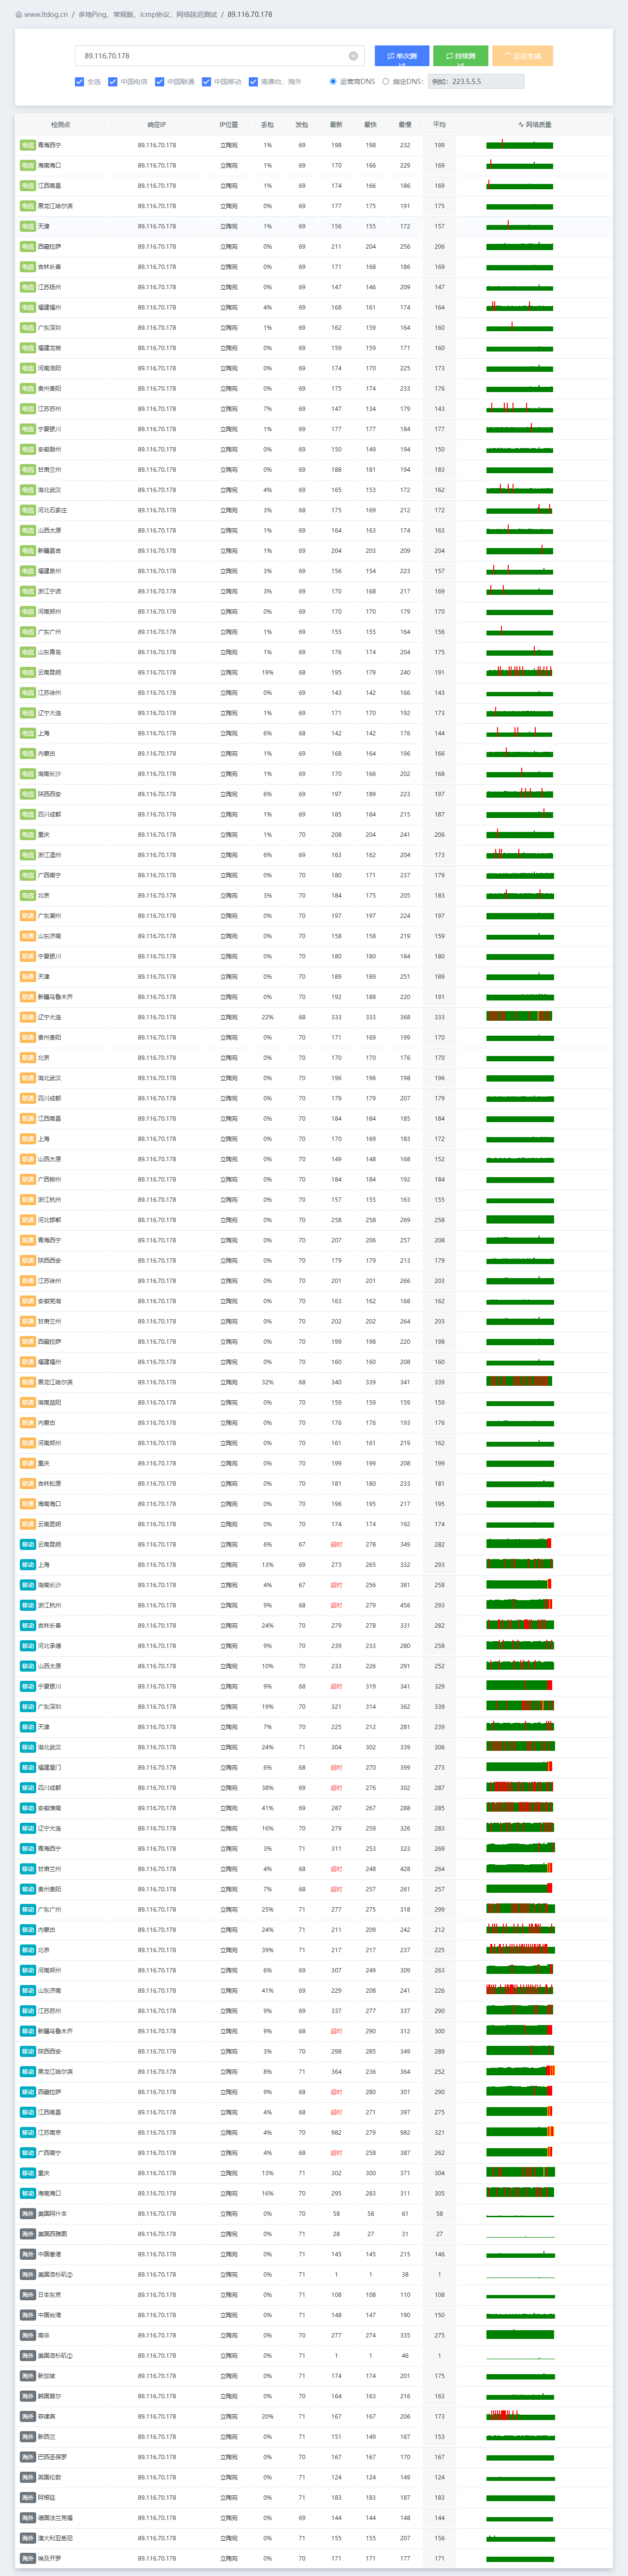This screenshot has height=2576, width=628.
Task: Click the 网络质量 column header
Action: coord(535,125)
